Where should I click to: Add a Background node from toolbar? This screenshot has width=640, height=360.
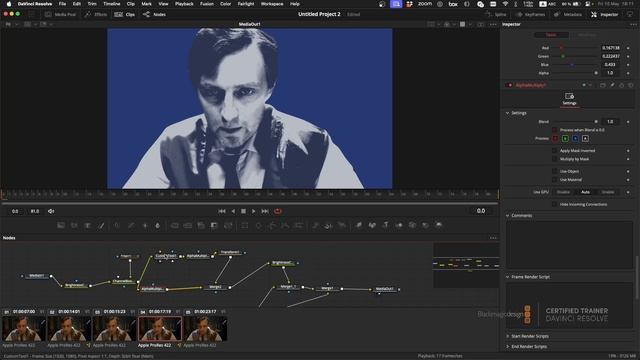61,225
